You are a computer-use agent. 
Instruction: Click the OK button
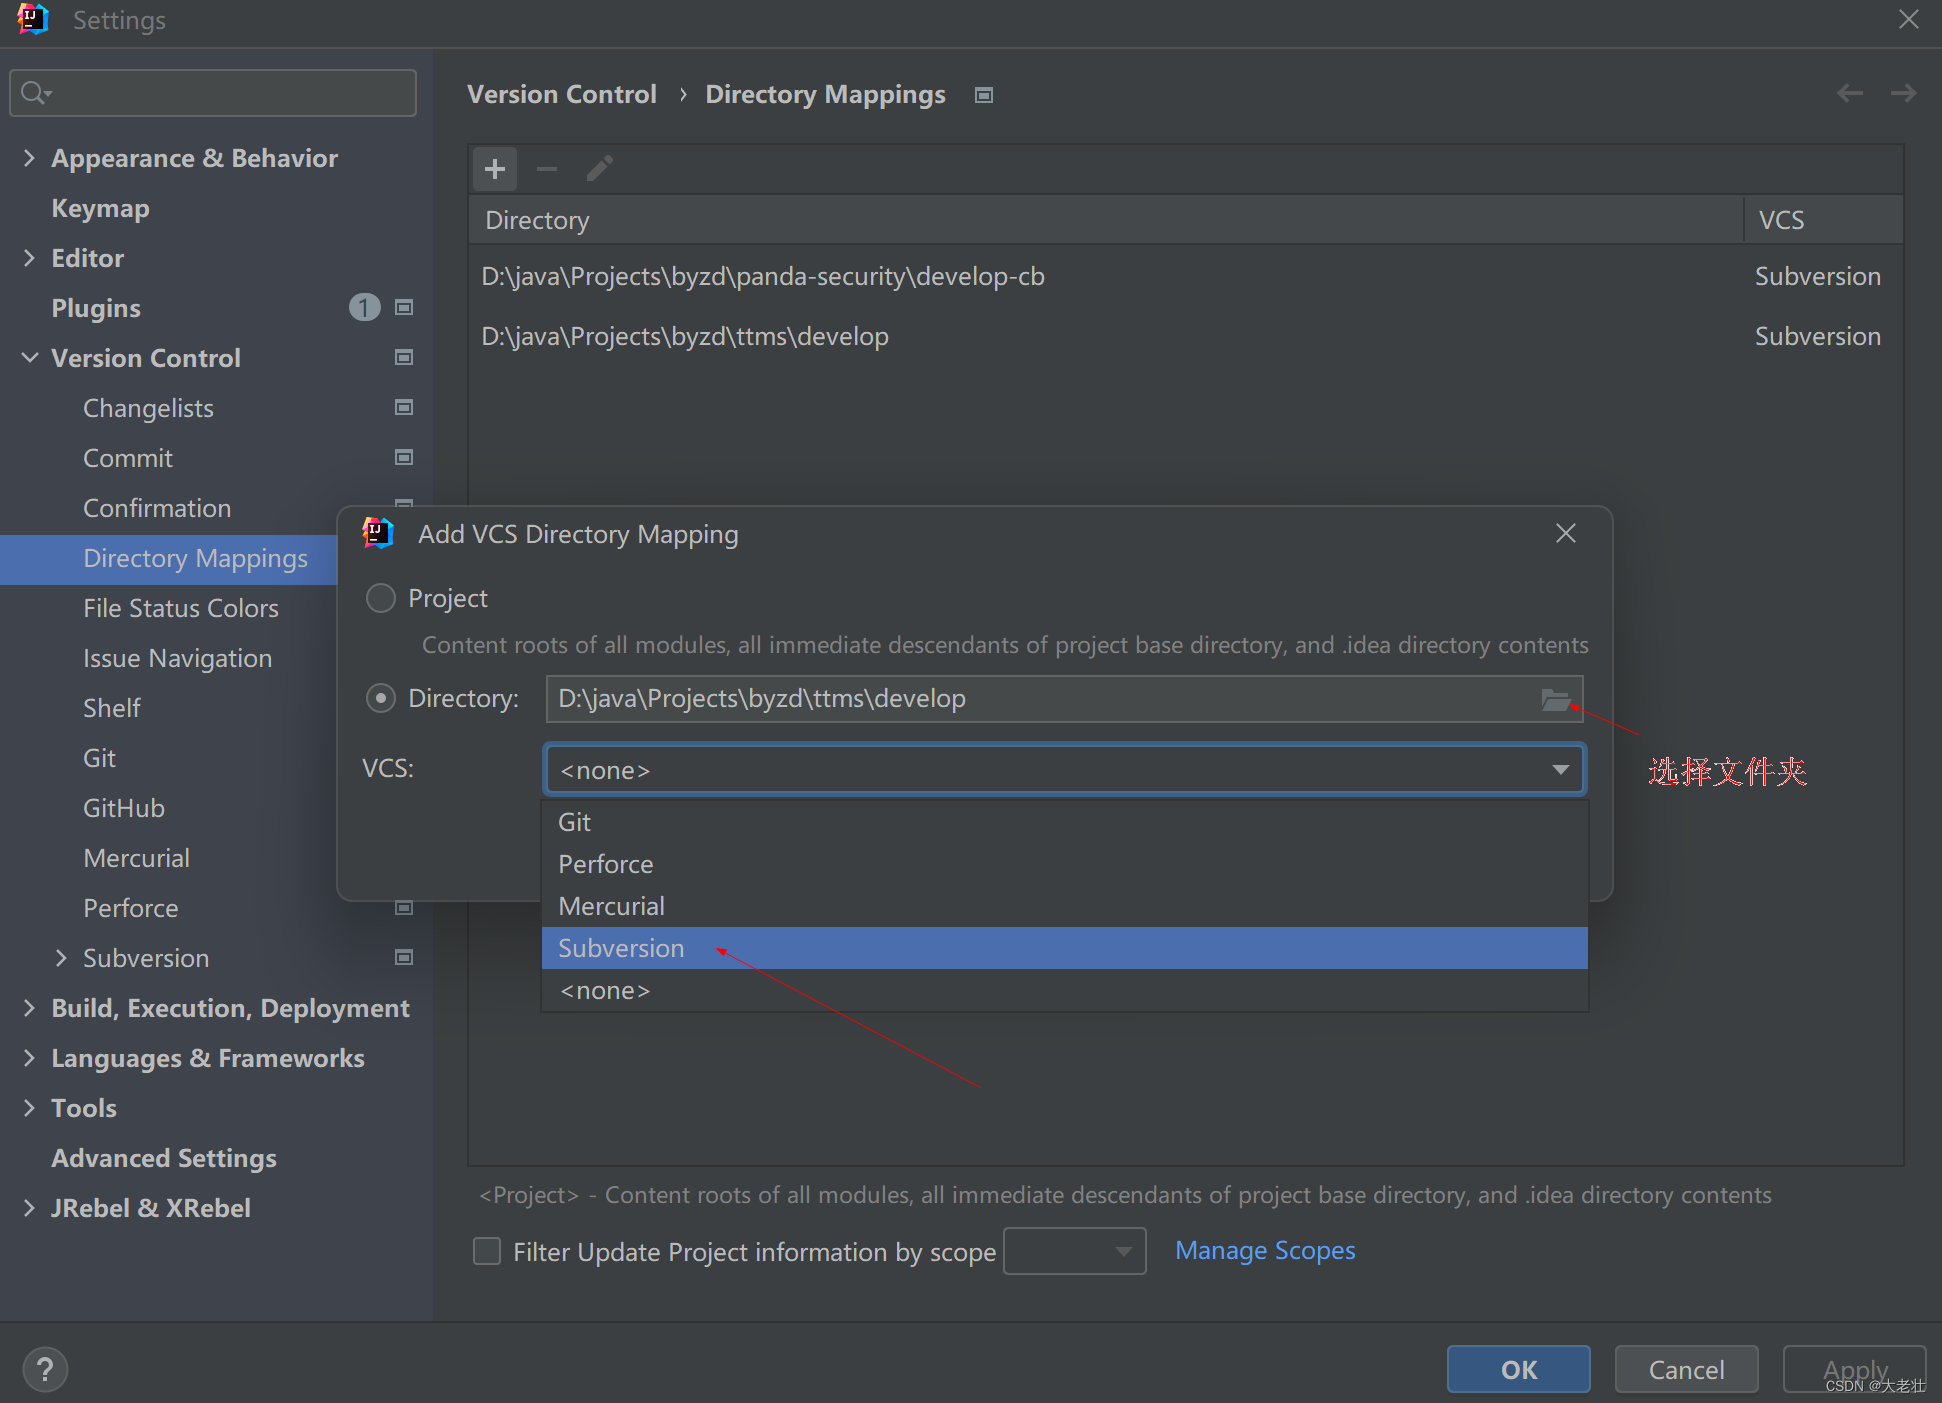coord(1518,1369)
